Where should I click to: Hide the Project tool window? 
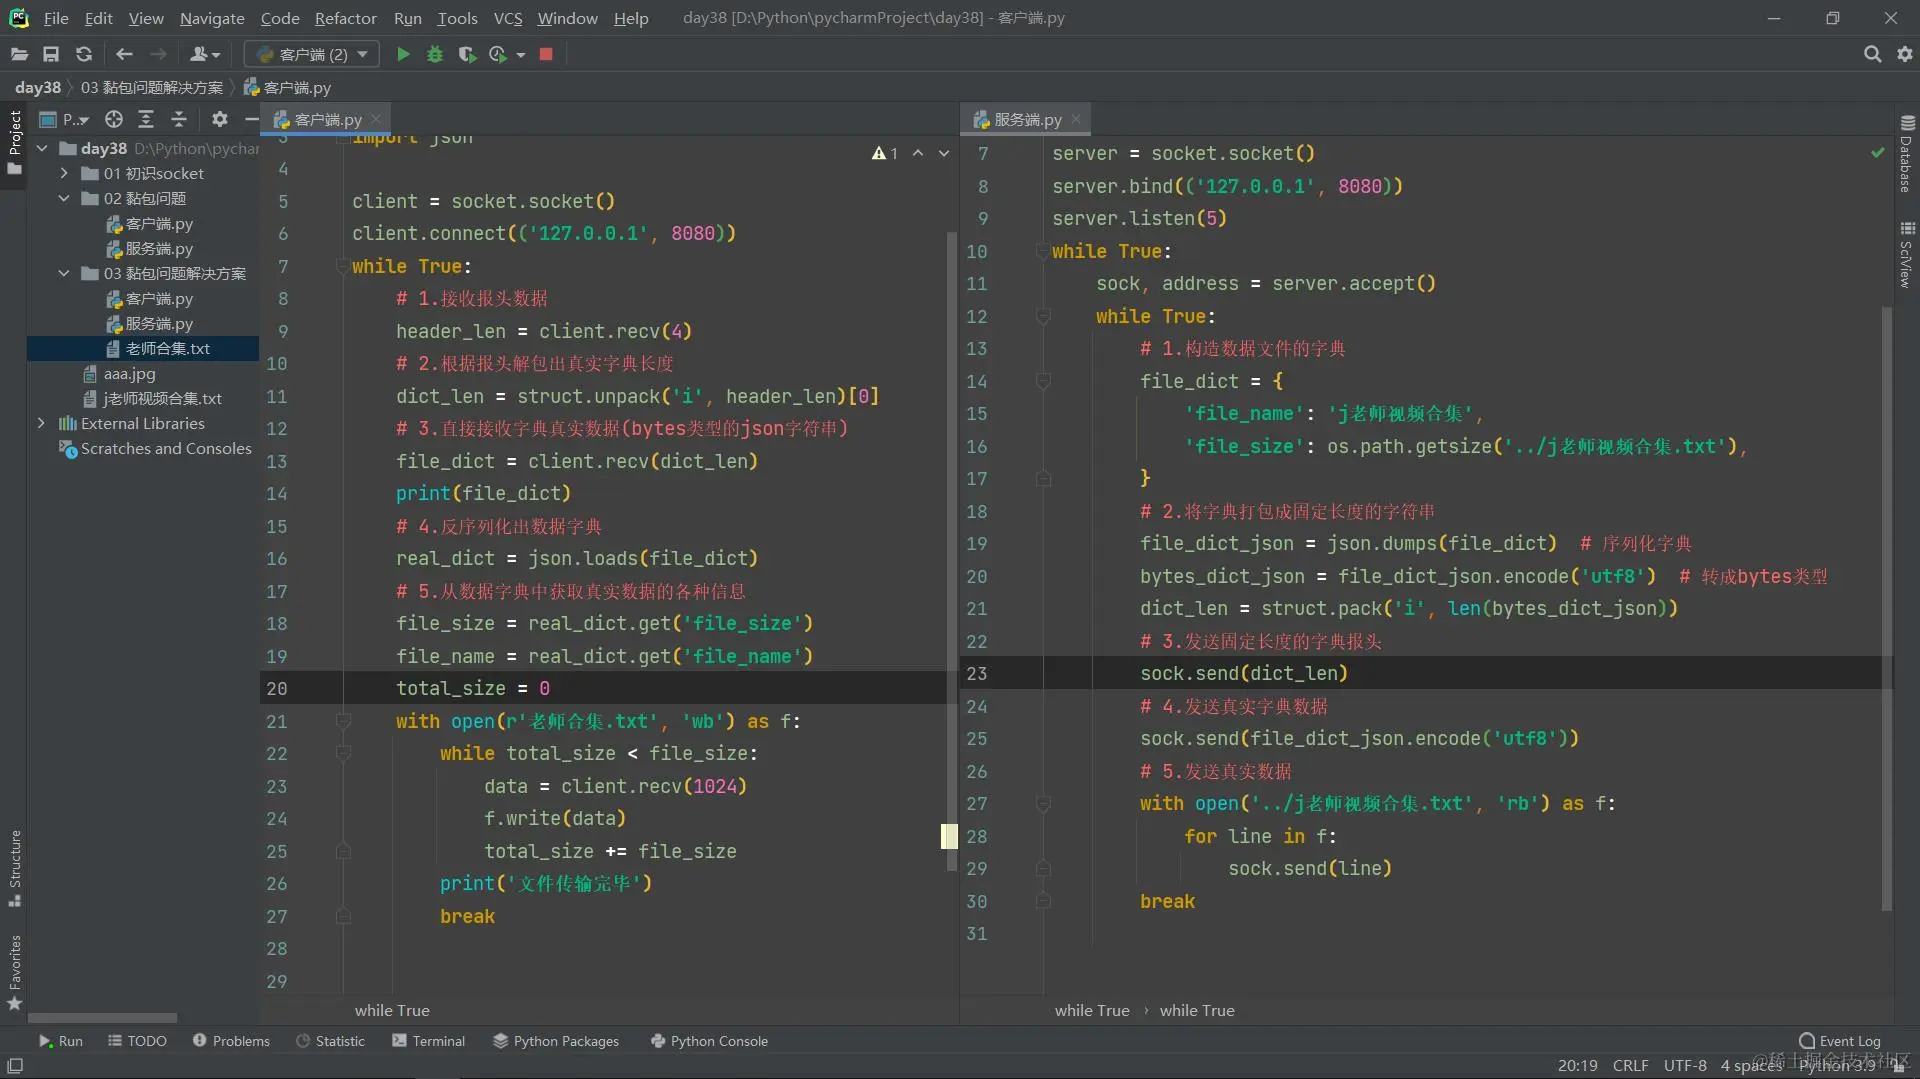tap(251, 120)
